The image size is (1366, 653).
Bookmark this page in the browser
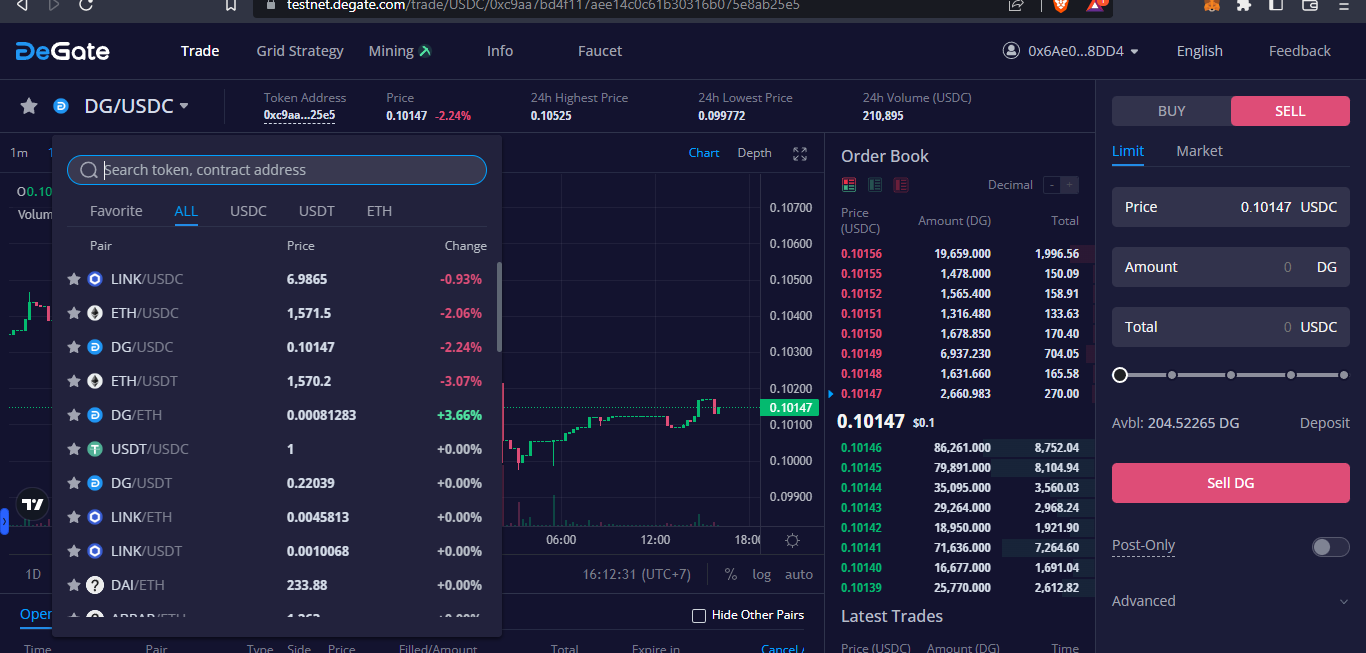point(231,5)
